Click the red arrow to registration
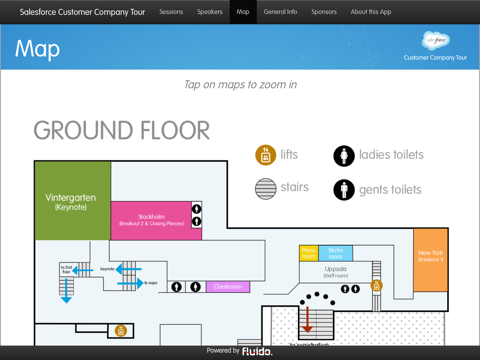This screenshot has width=480, height=360. (307, 319)
